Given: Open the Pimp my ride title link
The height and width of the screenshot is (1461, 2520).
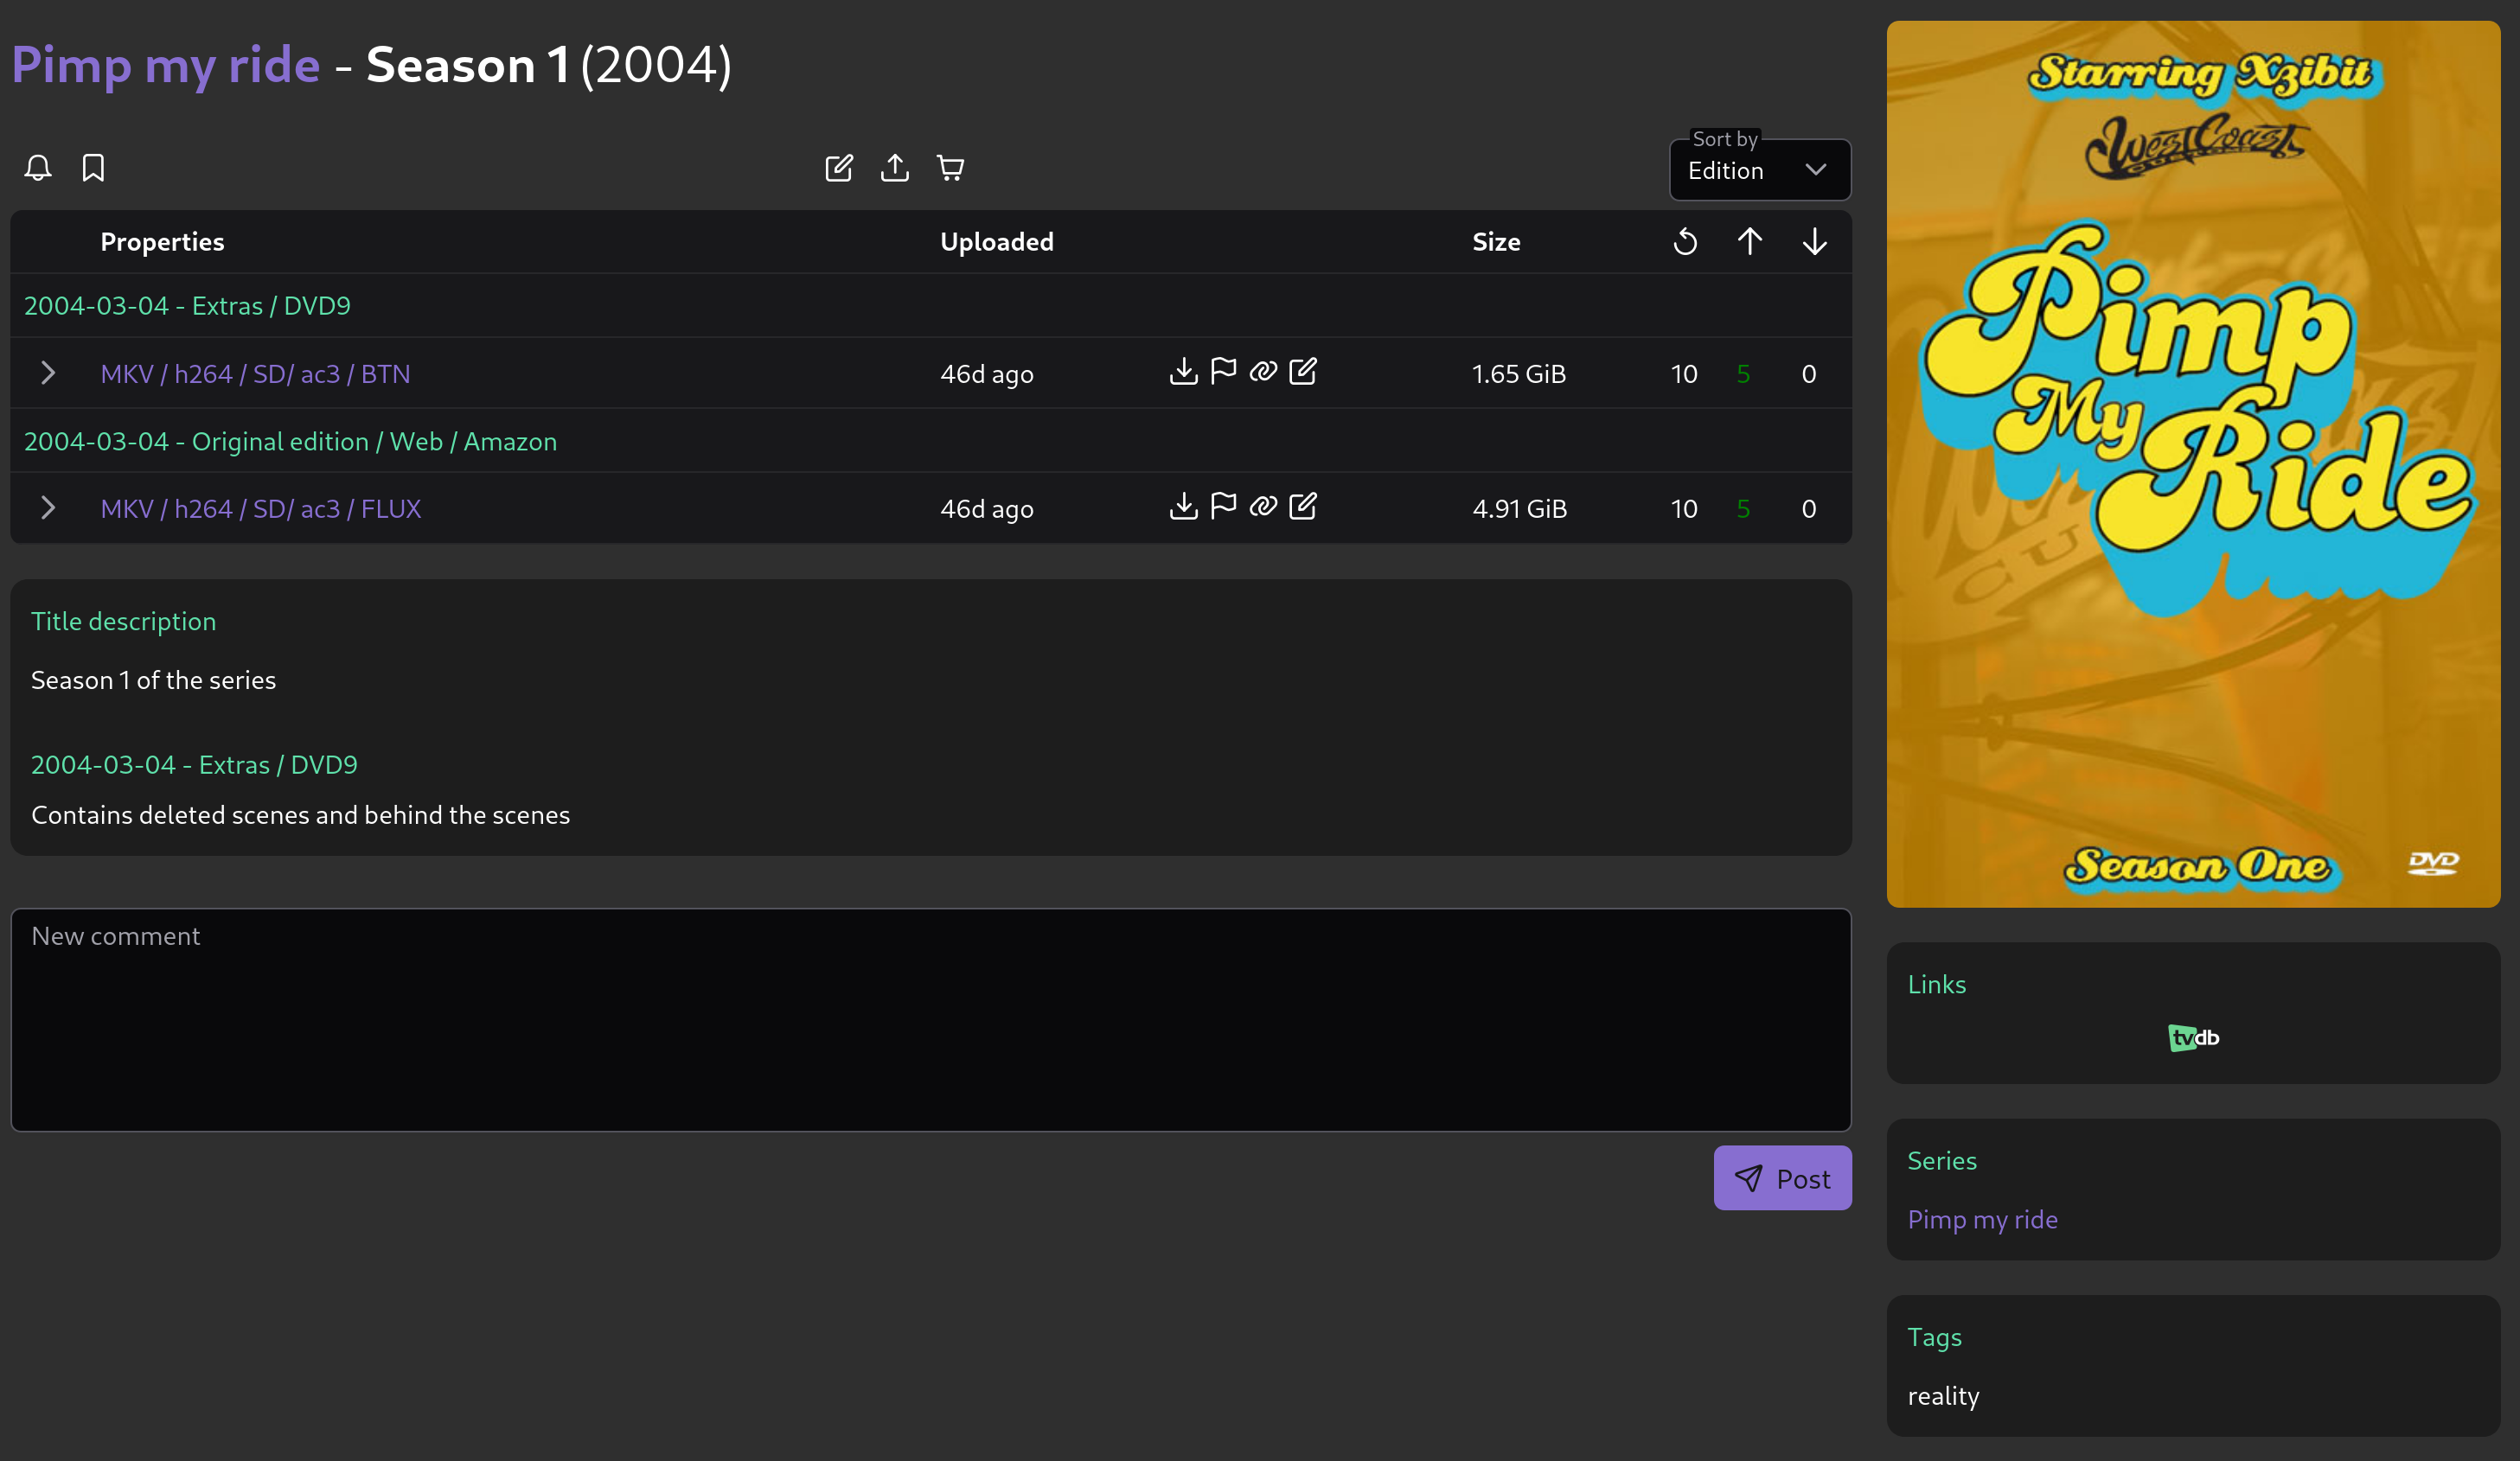Looking at the screenshot, I should [x=166, y=66].
